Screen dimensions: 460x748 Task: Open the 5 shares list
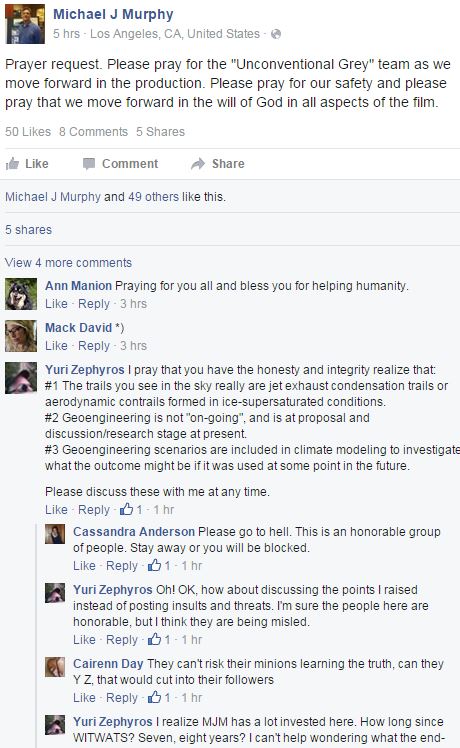(x=28, y=229)
